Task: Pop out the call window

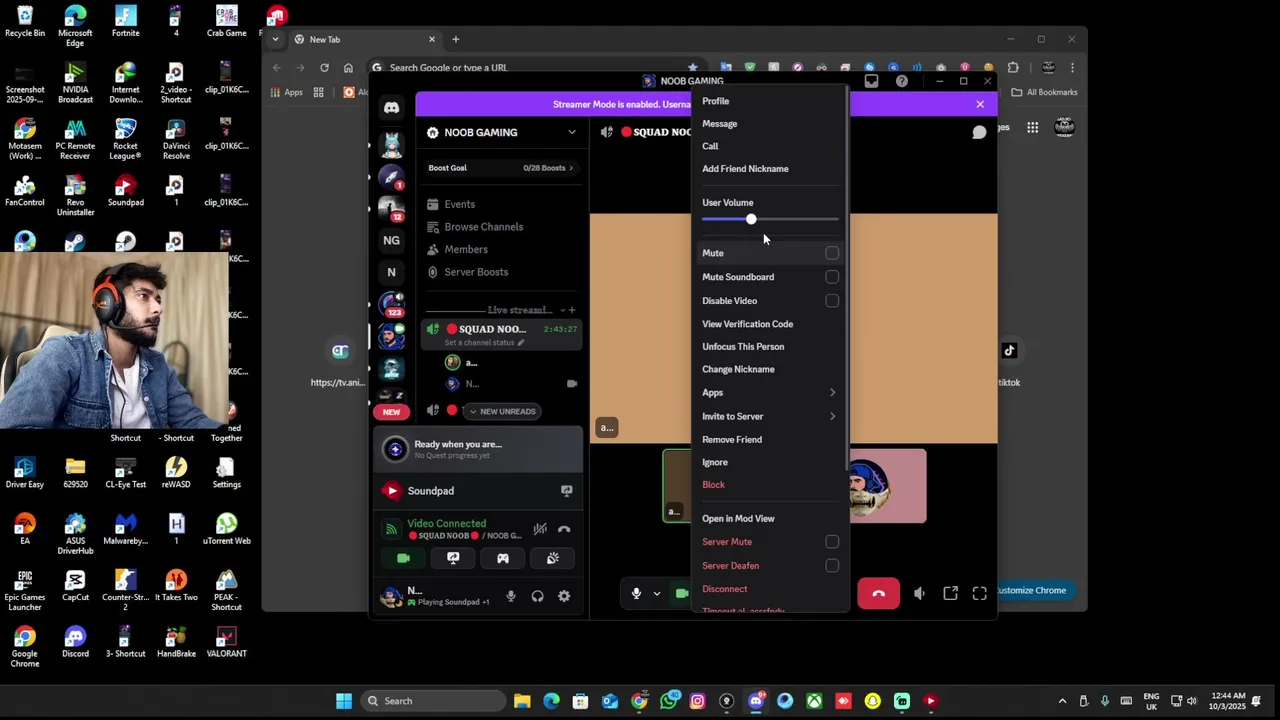Action: (951, 593)
